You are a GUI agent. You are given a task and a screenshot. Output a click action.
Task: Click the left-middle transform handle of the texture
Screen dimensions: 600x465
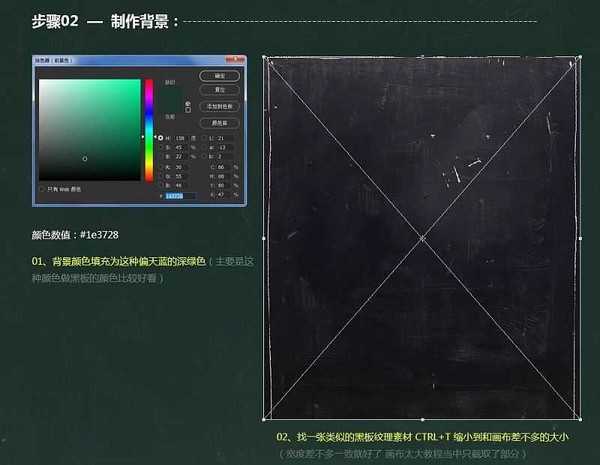point(264,238)
